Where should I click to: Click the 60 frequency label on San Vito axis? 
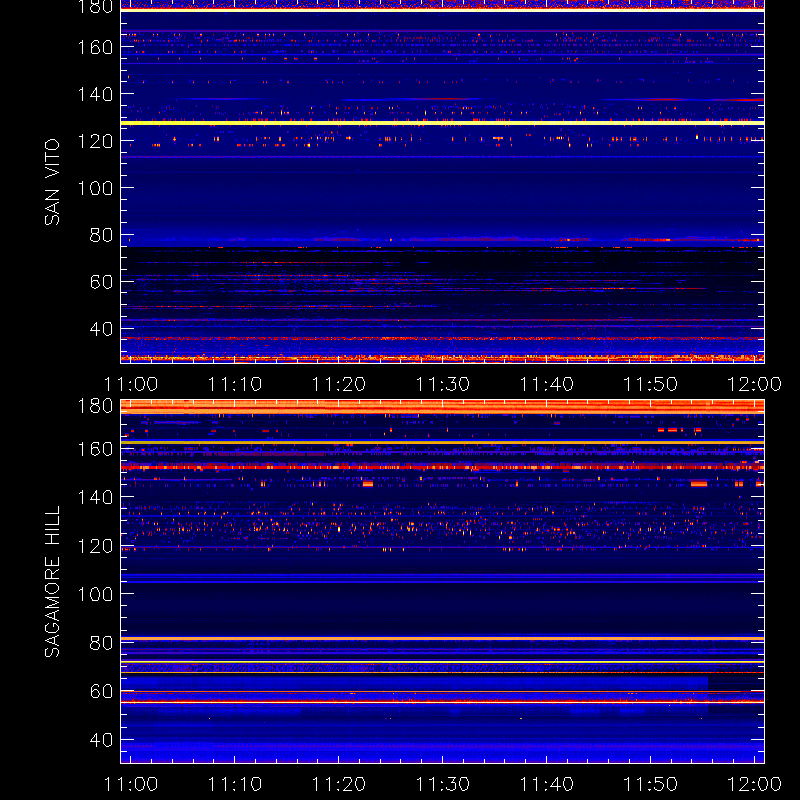click(102, 282)
